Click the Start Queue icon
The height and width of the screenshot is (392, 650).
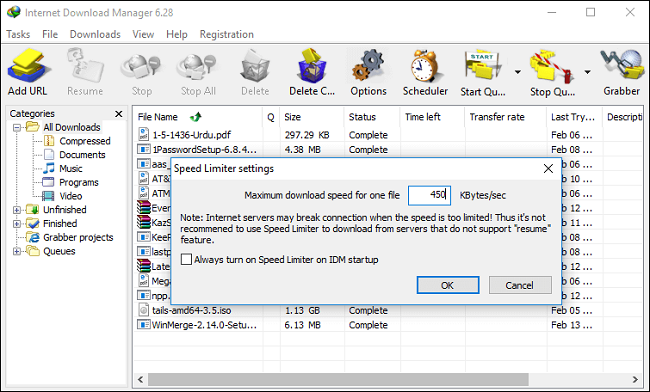click(x=483, y=65)
